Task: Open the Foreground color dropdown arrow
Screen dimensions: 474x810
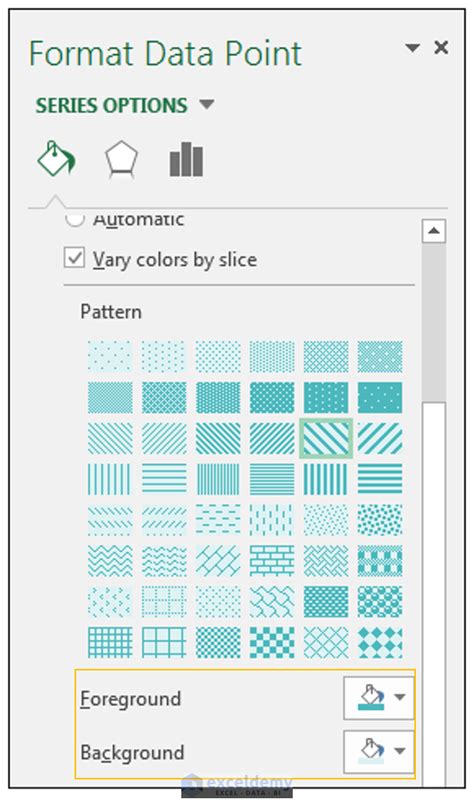Action: click(400, 697)
